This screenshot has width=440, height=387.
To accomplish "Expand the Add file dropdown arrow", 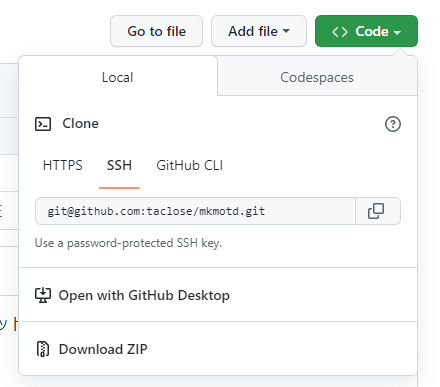I will (x=286, y=31).
